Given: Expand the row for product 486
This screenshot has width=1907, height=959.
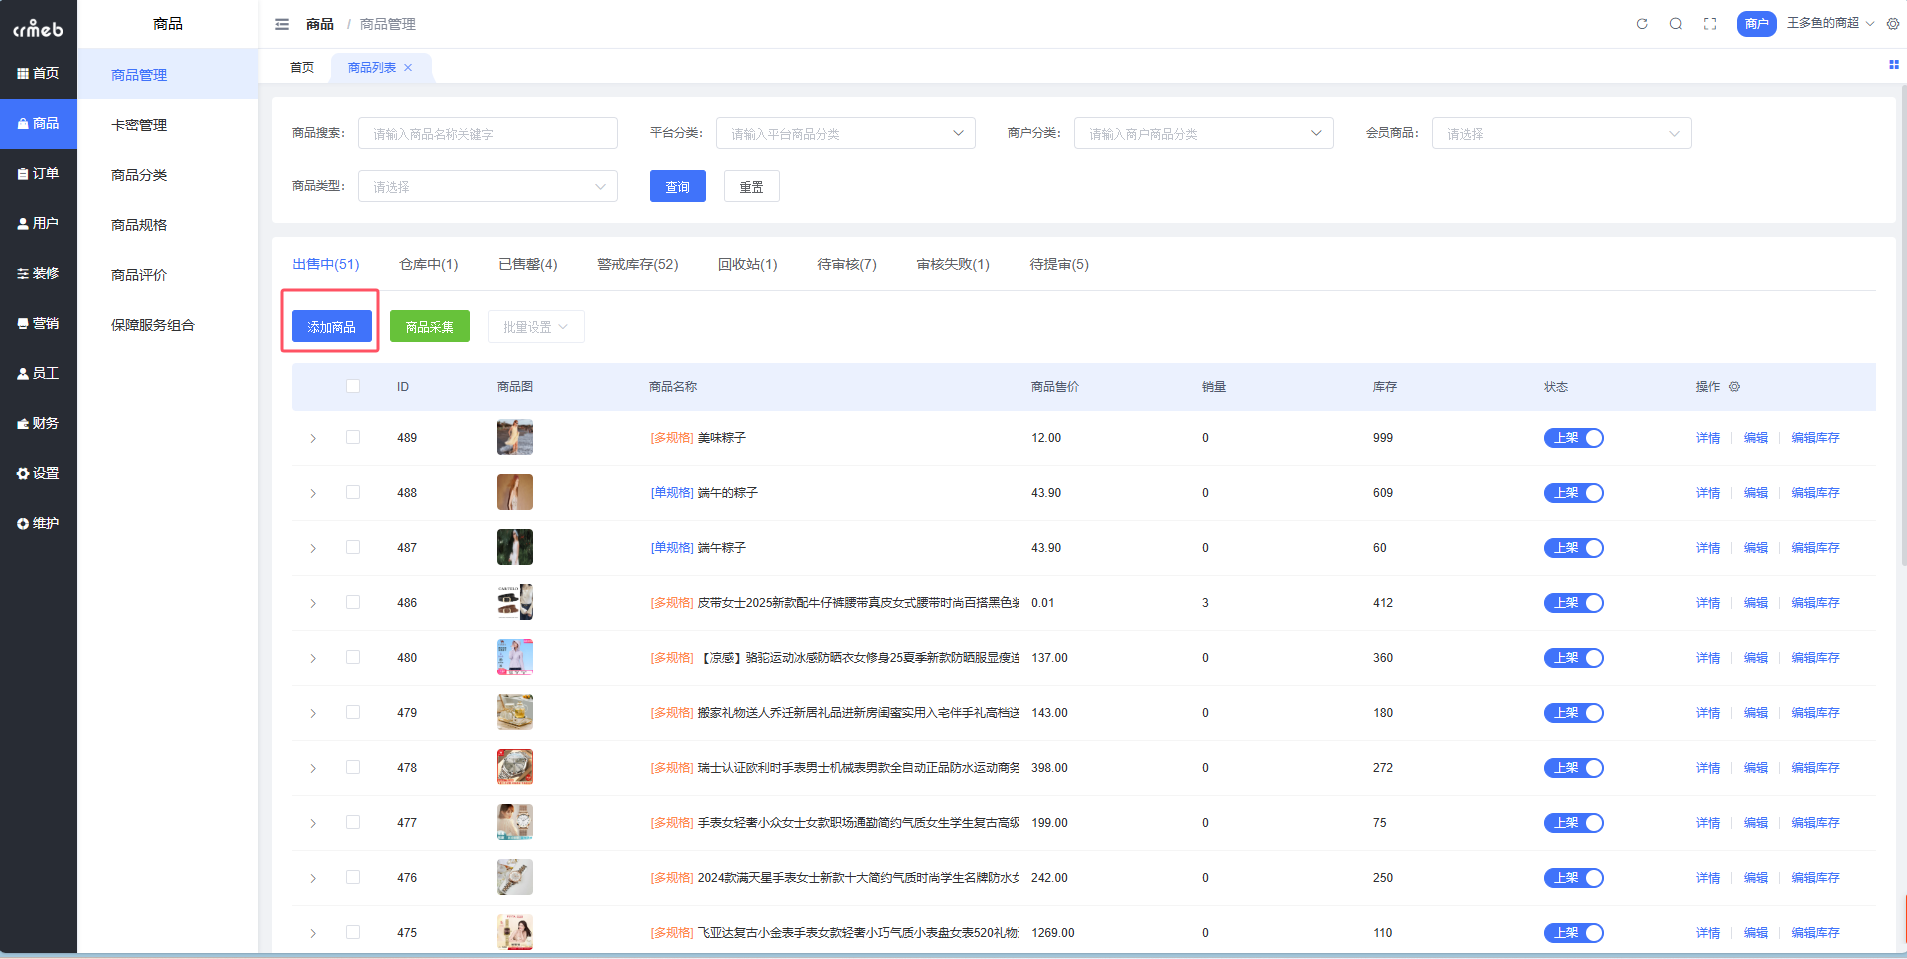Looking at the screenshot, I should pos(313,603).
